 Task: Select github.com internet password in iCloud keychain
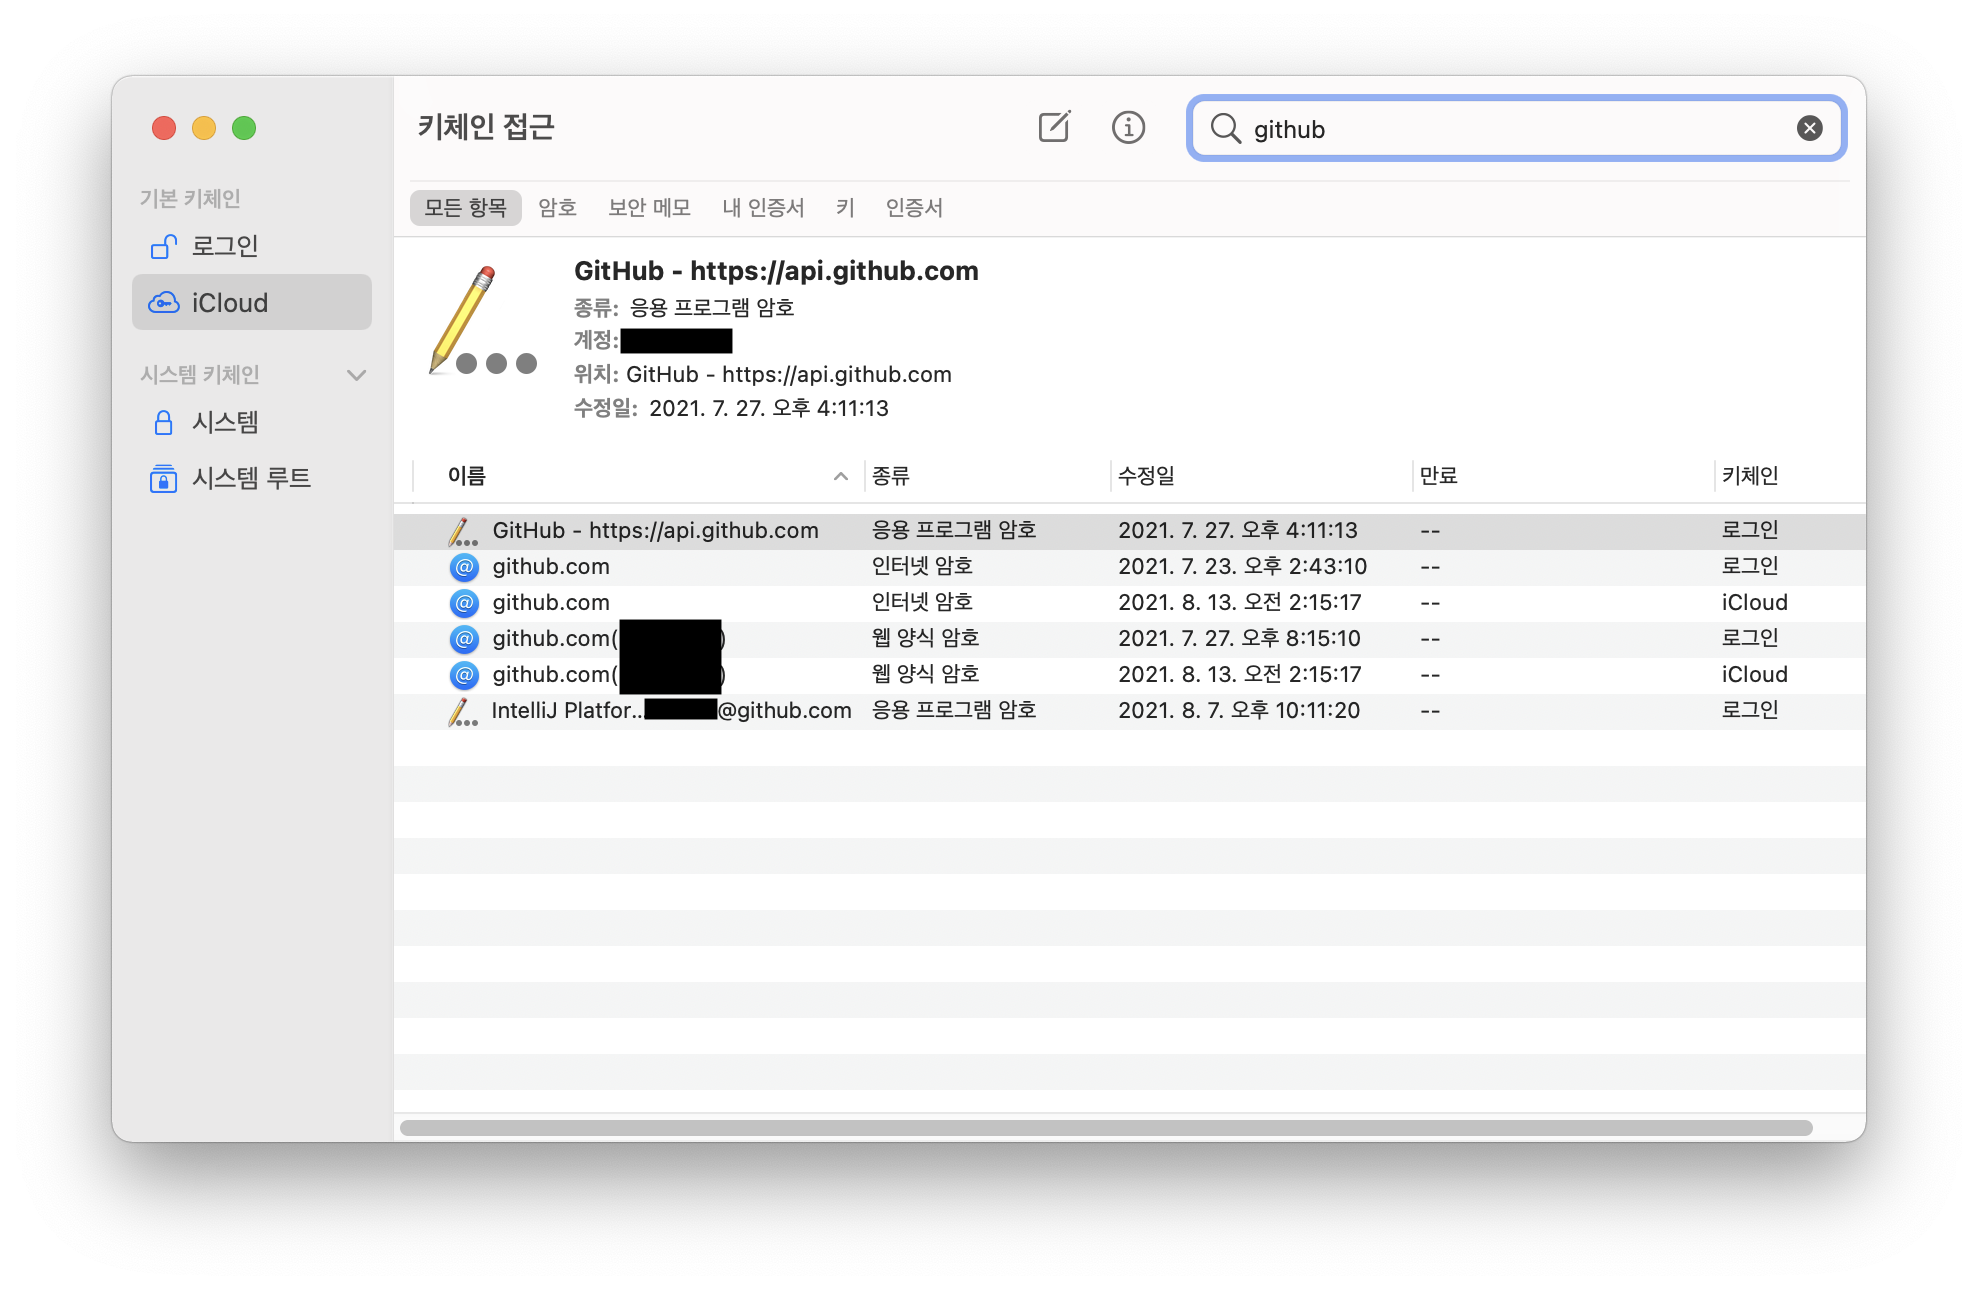click(x=551, y=603)
